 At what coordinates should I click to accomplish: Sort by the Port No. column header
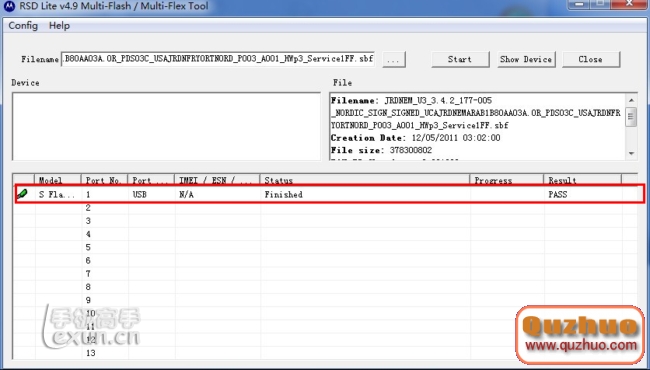[x=104, y=180]
